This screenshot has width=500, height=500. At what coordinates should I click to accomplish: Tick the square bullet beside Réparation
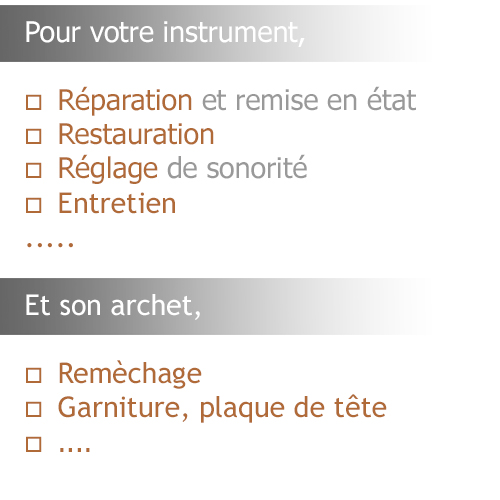(x=34, y=102)
